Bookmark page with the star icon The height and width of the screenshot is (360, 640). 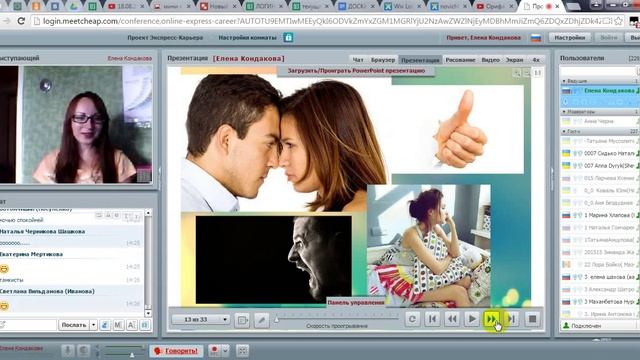click(x=619, y=21)
